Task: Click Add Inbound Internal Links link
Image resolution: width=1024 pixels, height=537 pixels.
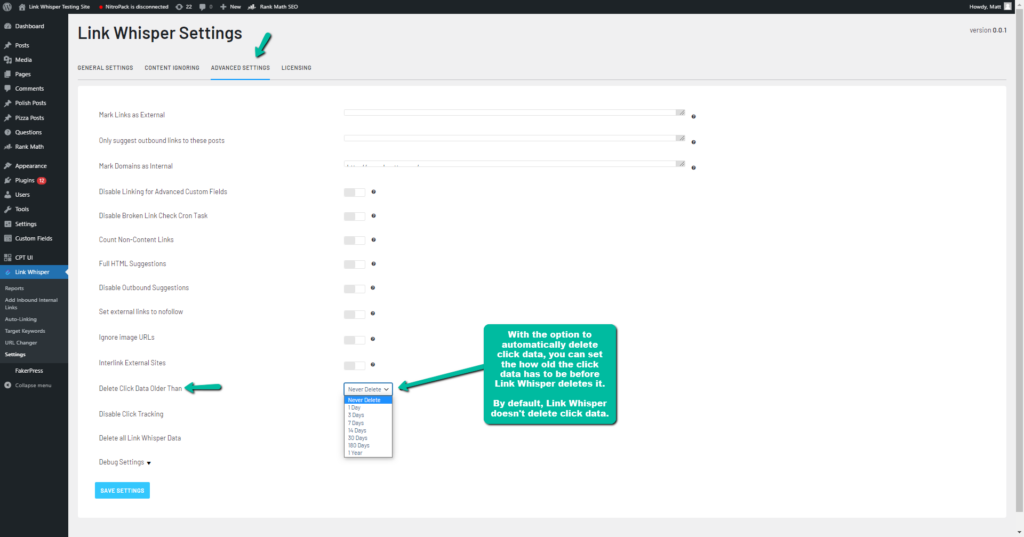Action: [x=31, y=304]
